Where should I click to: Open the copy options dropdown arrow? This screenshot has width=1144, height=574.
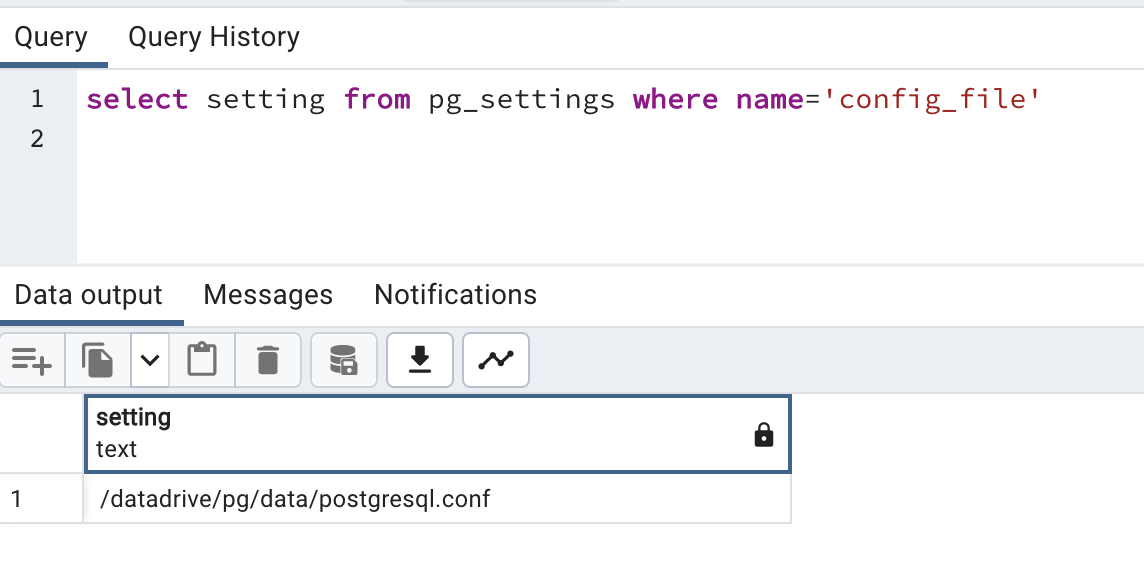[x=150, y=360]
